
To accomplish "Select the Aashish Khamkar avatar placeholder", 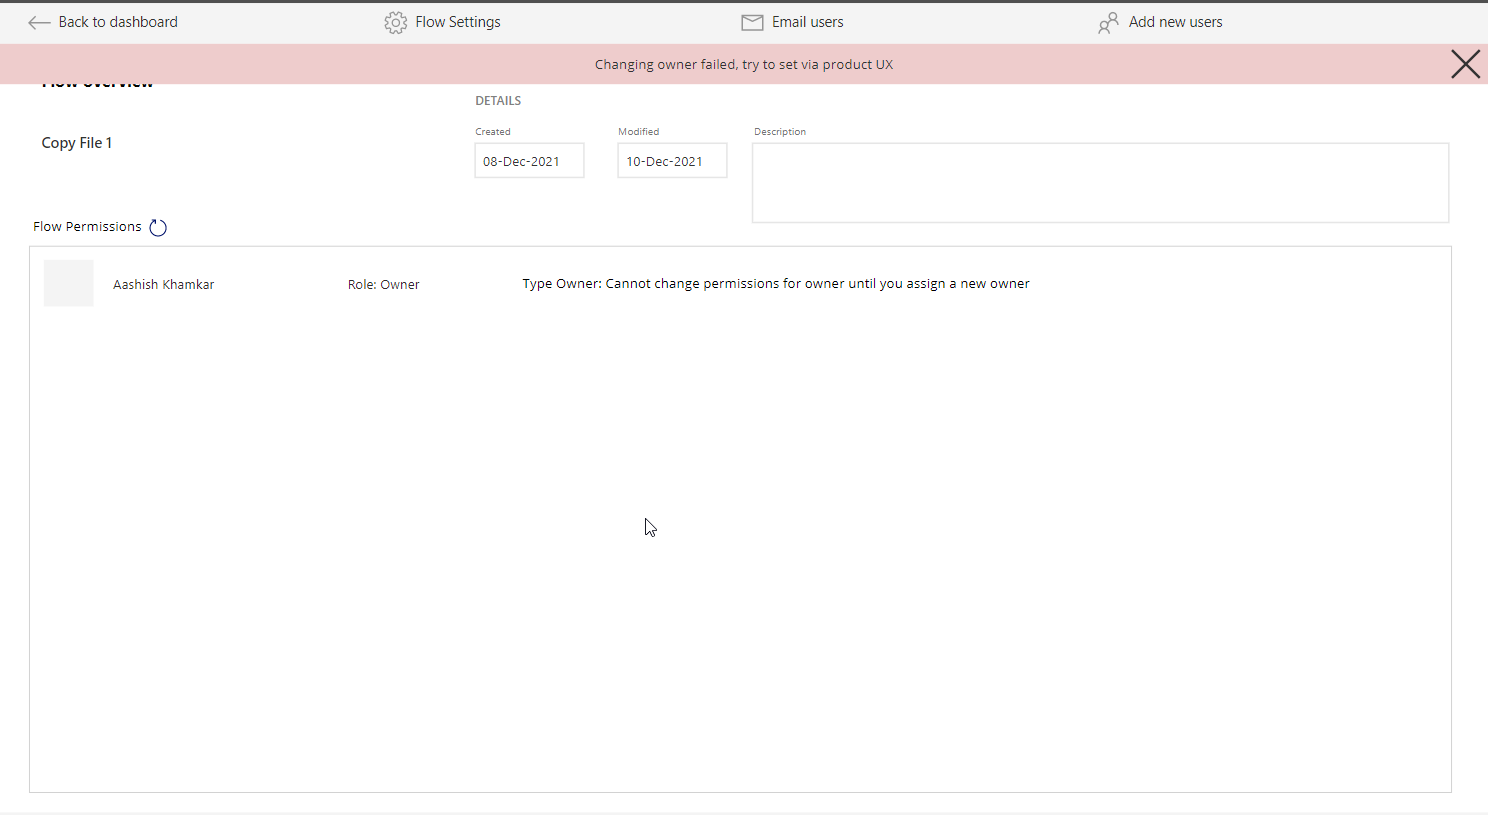I will click(x=68, y=283).
